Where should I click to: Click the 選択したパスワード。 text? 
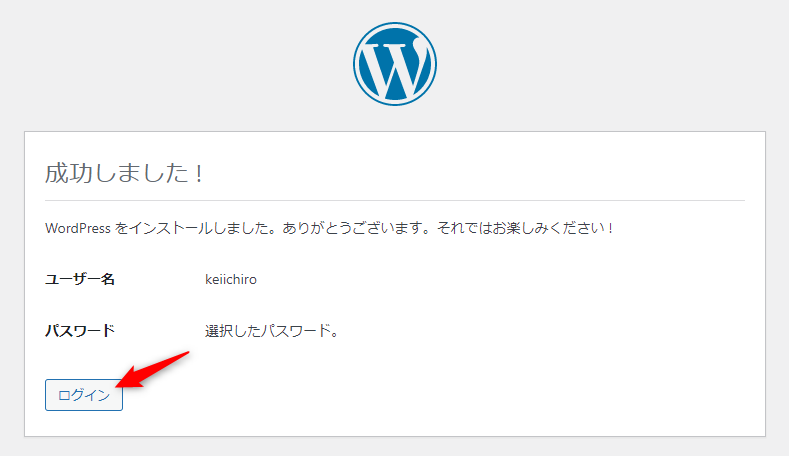coord(272,331)
